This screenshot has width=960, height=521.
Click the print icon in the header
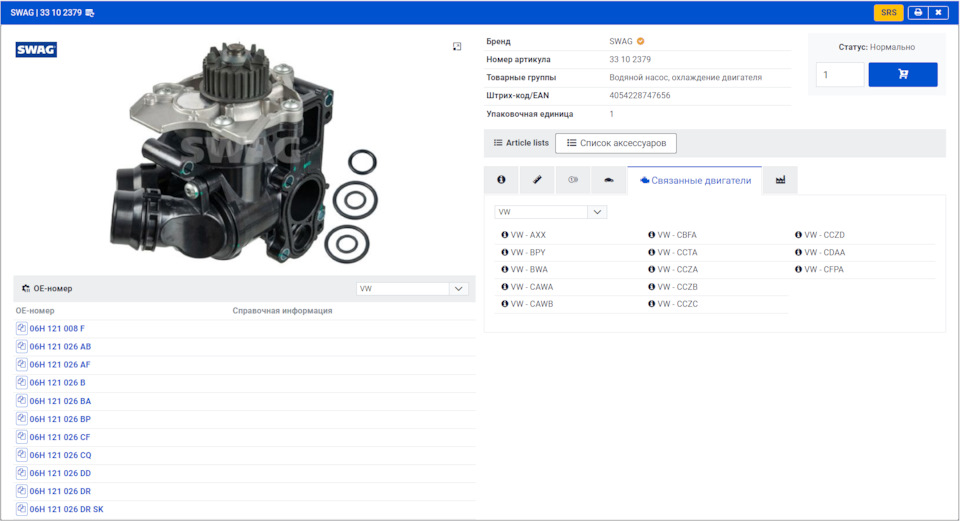coord(917,13)
